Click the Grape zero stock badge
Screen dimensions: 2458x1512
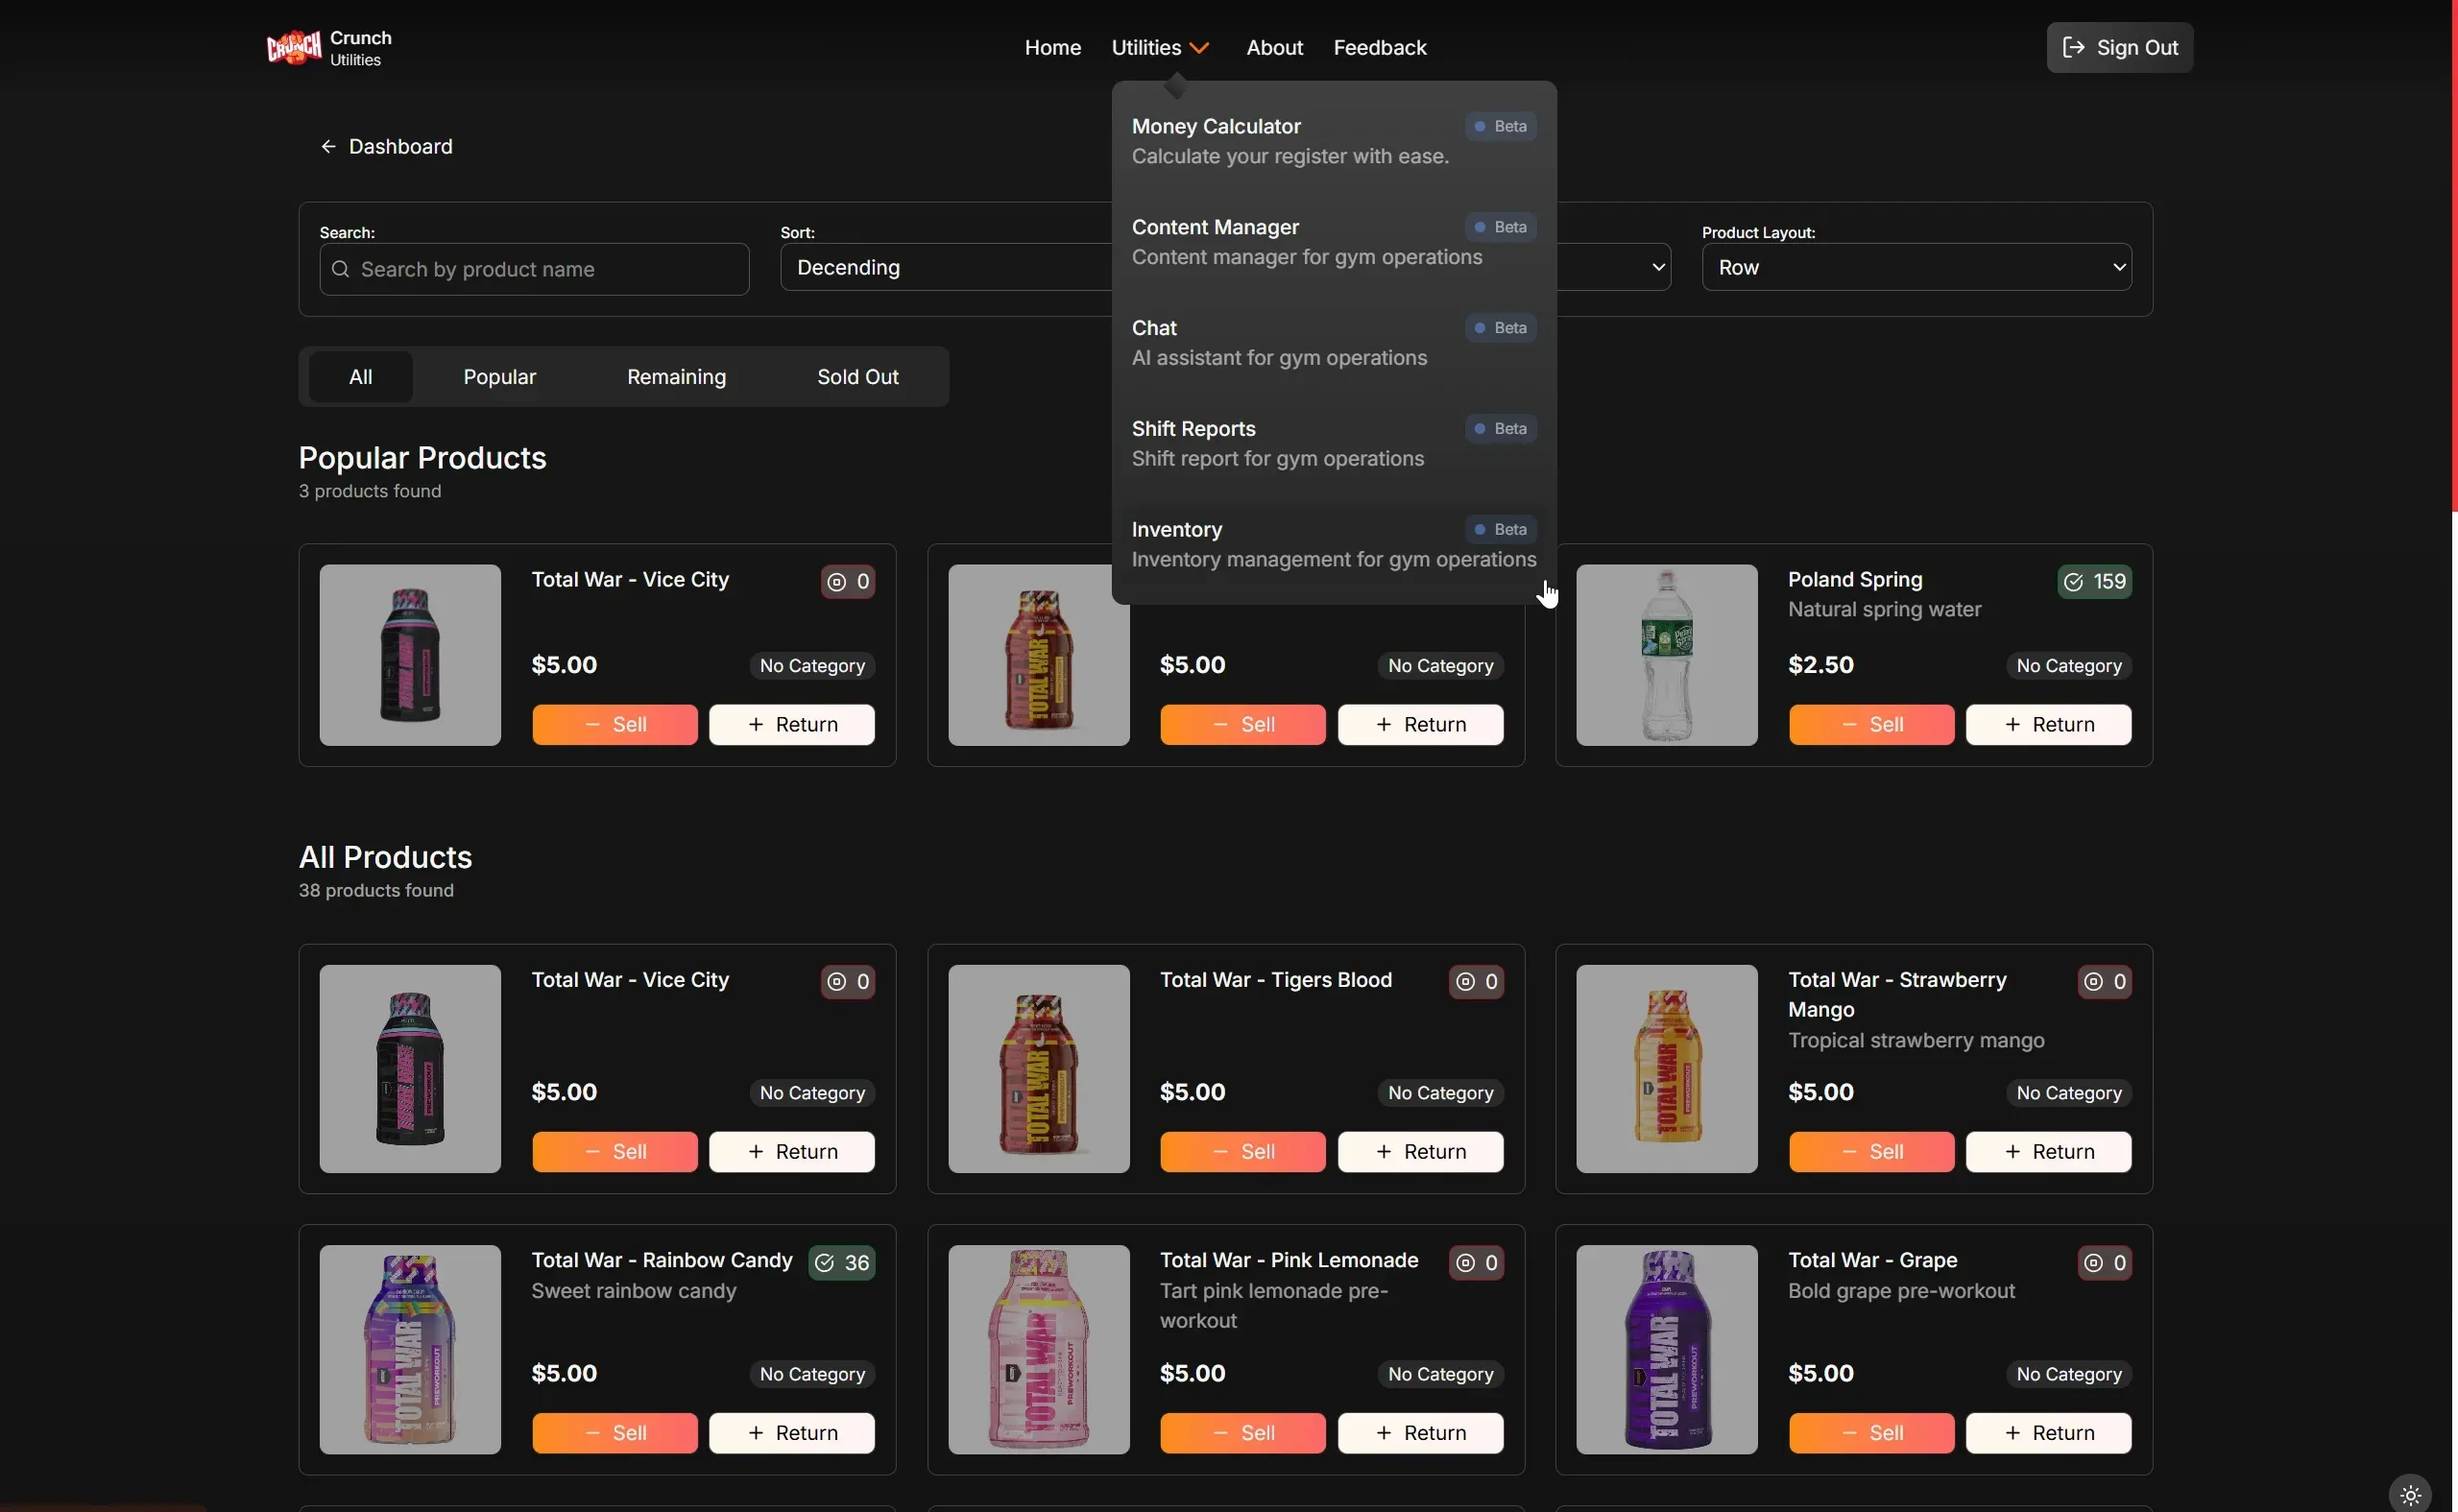[2104, 1262]
